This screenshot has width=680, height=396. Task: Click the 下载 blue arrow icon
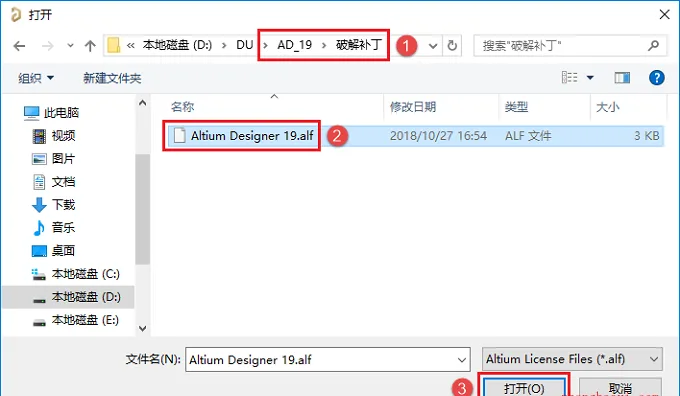(39, 205)
